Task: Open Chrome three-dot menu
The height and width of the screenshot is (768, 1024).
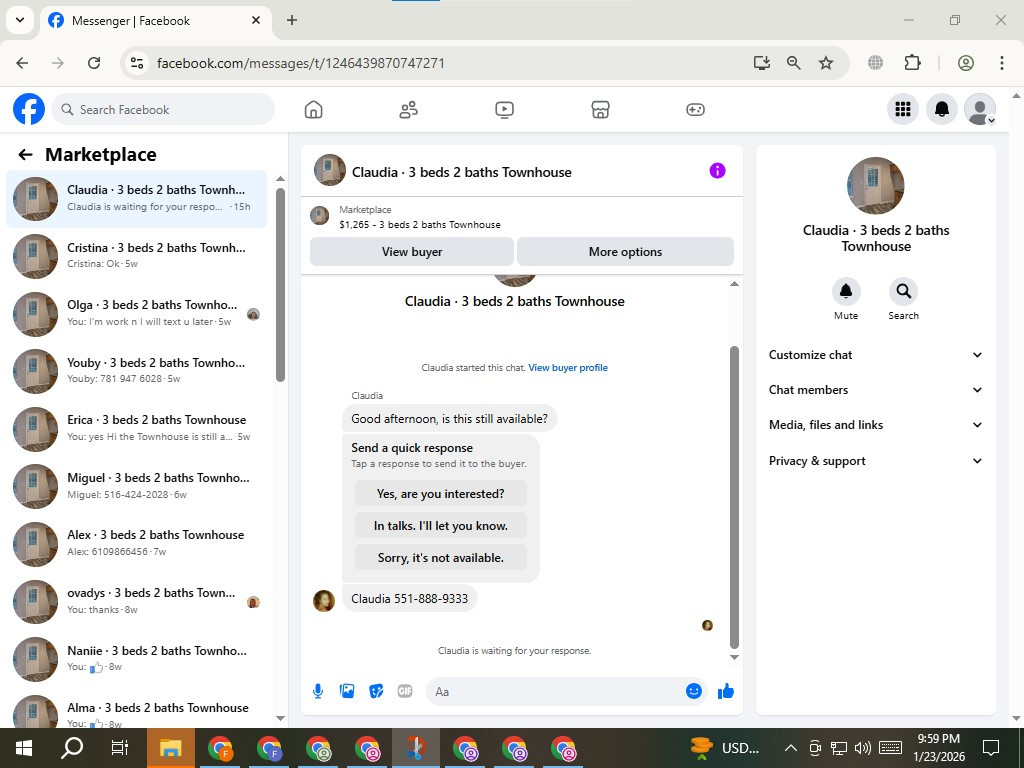Action: coord(1002,63)
